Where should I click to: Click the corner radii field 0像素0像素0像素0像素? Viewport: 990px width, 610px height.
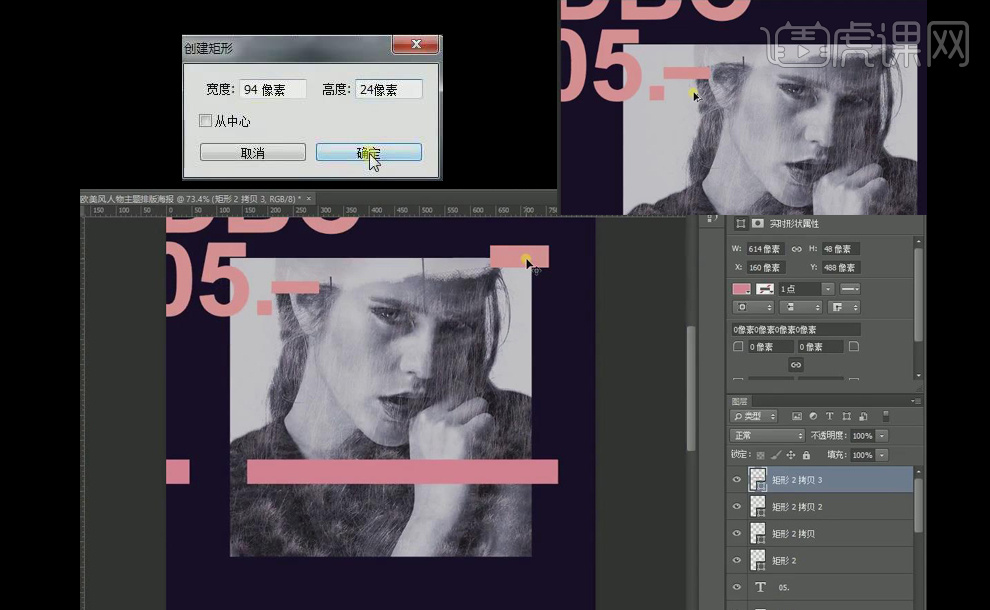pyautogui.click(x=796, y=330)
